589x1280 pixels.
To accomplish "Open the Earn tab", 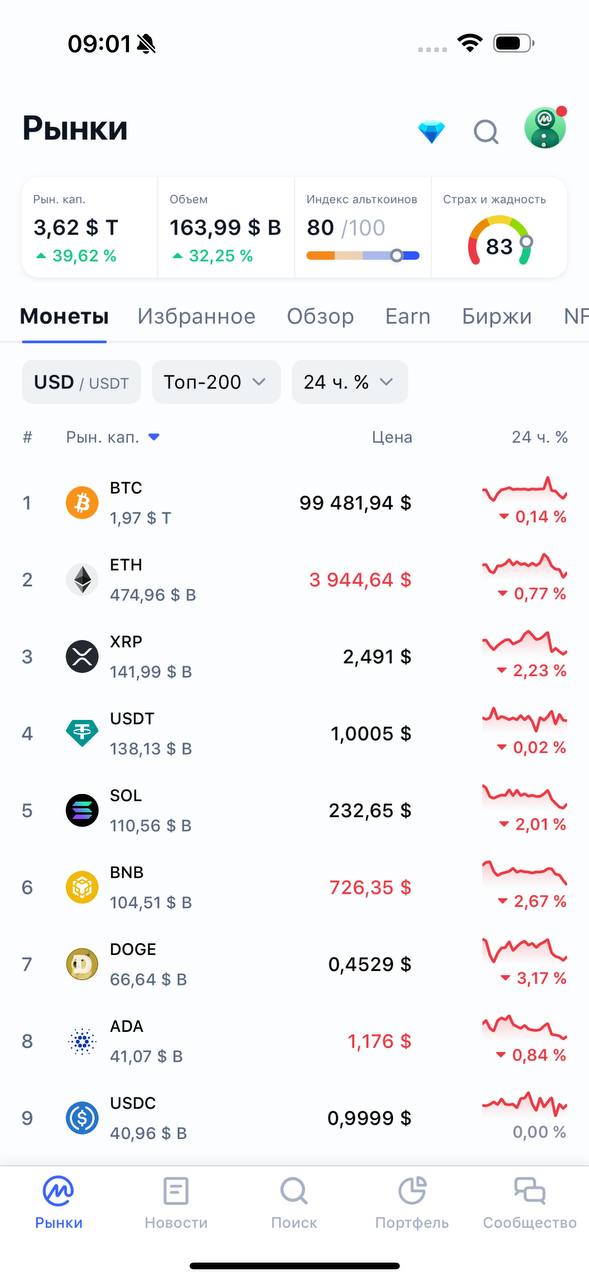I will 408,316.
